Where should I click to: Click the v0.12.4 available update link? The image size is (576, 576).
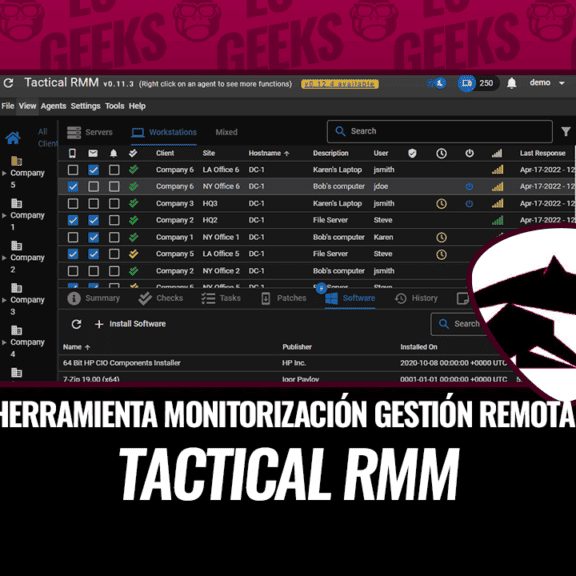(340, 84)
